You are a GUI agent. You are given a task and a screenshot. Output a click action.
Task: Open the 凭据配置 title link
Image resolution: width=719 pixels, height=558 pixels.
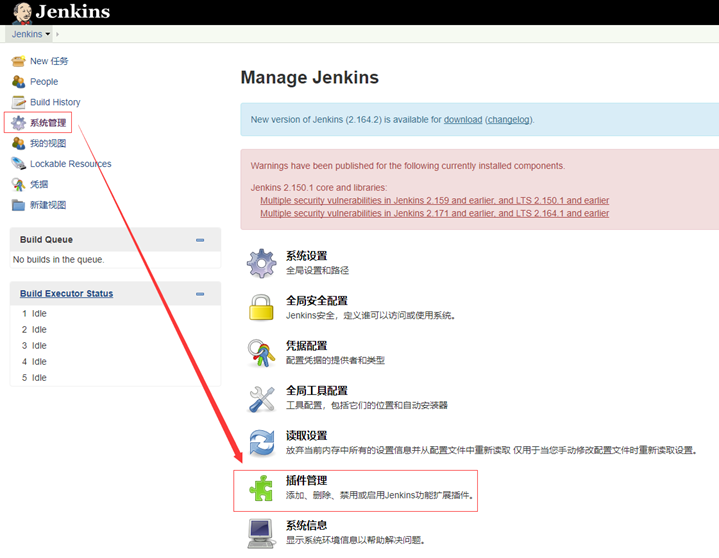[x=306, y=345]
